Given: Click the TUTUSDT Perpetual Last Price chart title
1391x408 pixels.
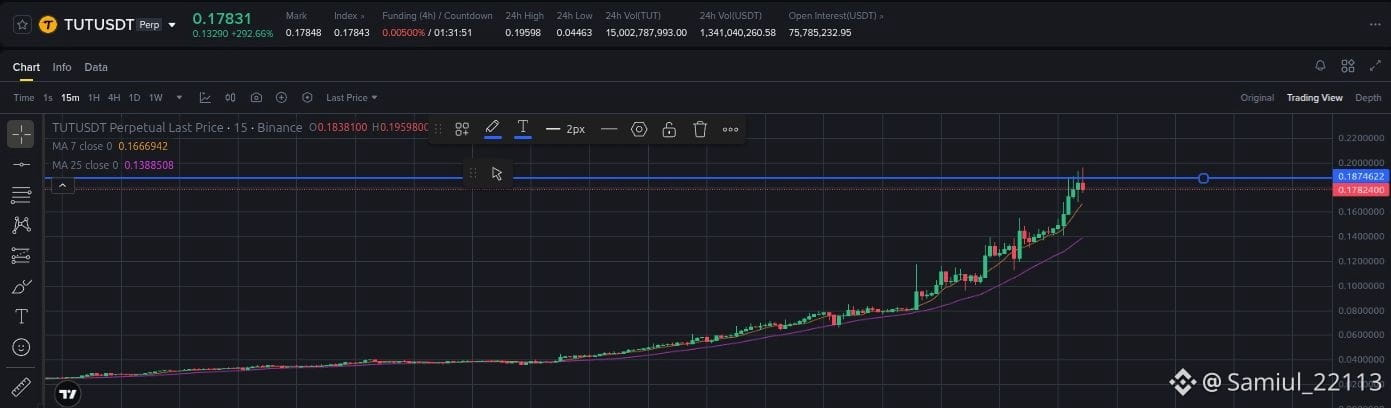Looking at the screenshot, I should (x=177, y=128).
